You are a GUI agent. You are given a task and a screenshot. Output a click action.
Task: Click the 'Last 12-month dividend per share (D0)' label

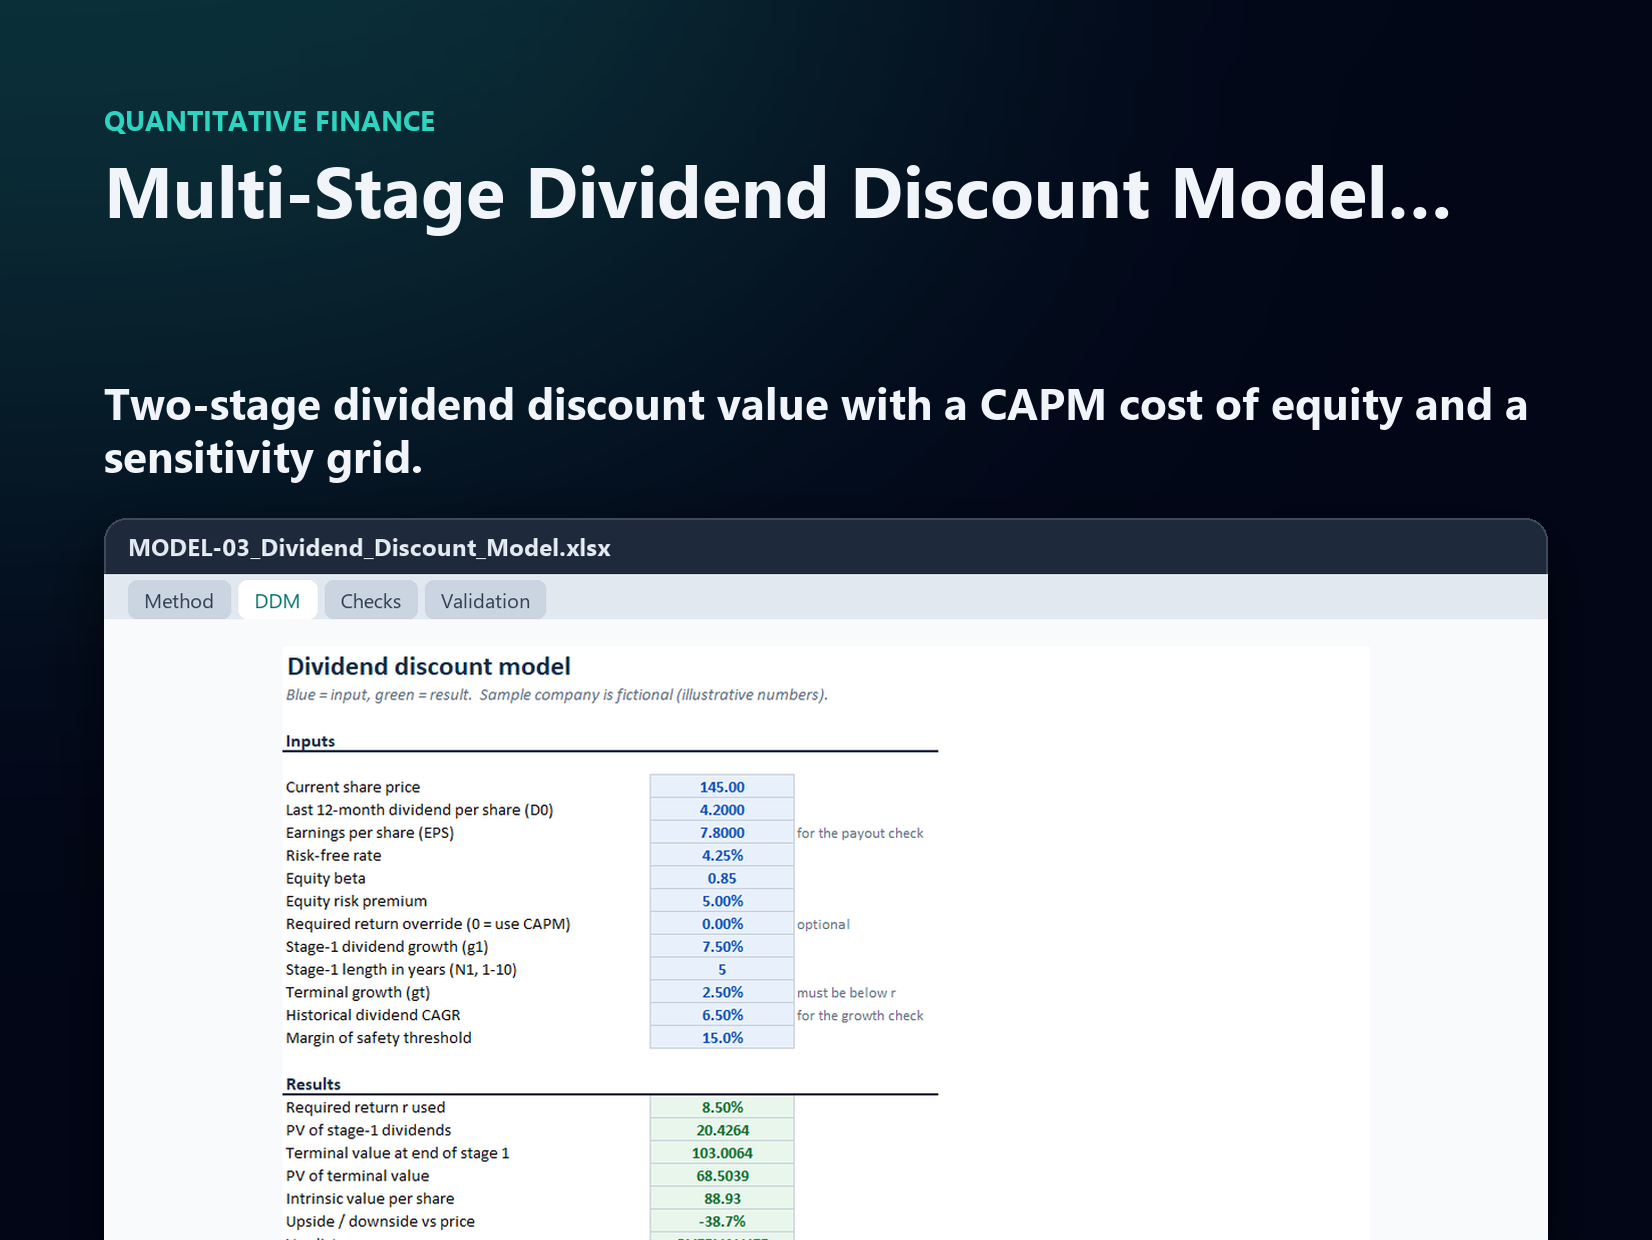(x=419, y=810)
